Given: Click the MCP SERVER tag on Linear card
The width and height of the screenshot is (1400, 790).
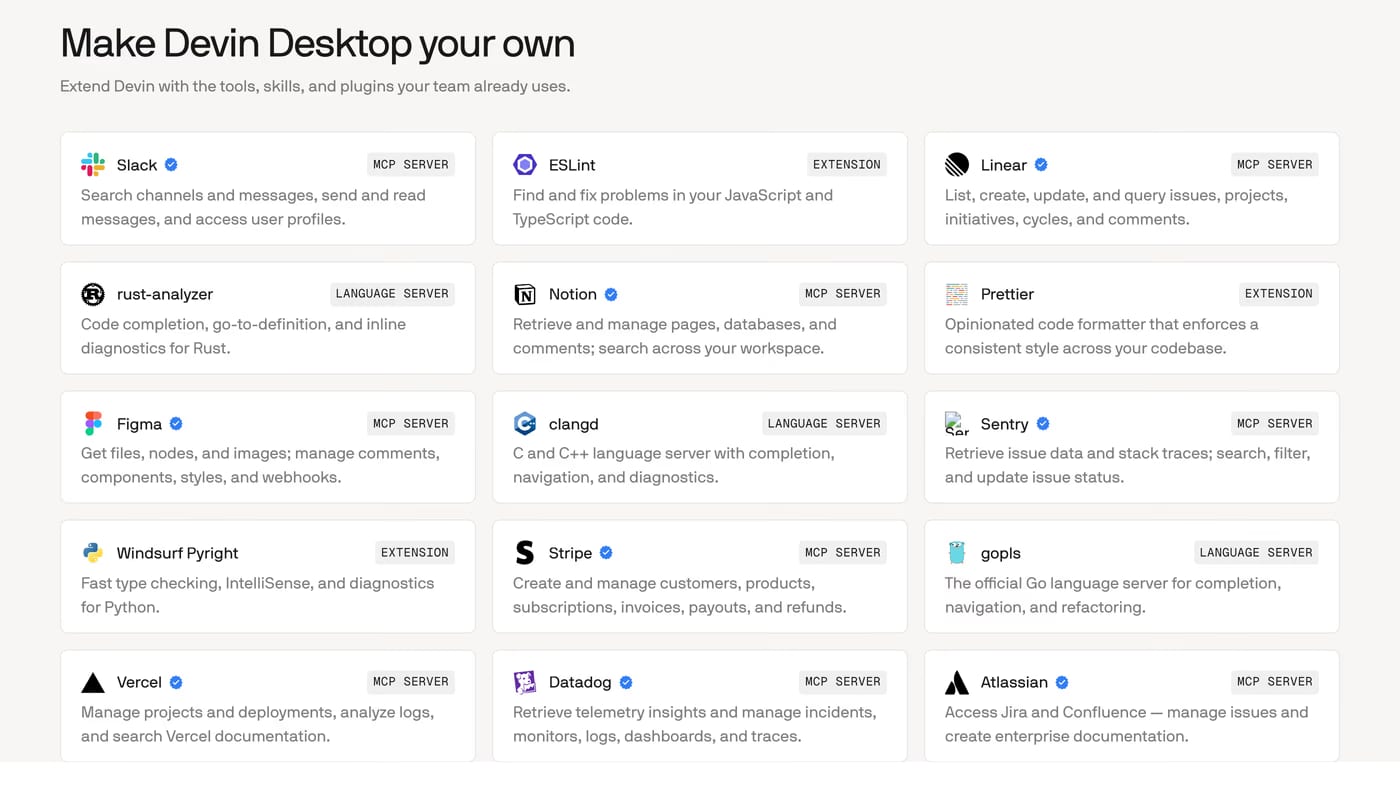Looking at the screenshot, I should coord(1275,165).
